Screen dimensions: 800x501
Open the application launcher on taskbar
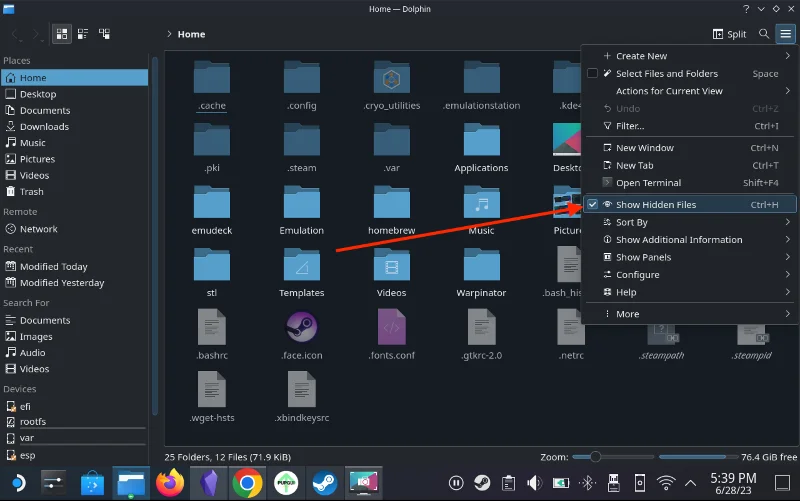pyautogui.click(x=18, y=483)
